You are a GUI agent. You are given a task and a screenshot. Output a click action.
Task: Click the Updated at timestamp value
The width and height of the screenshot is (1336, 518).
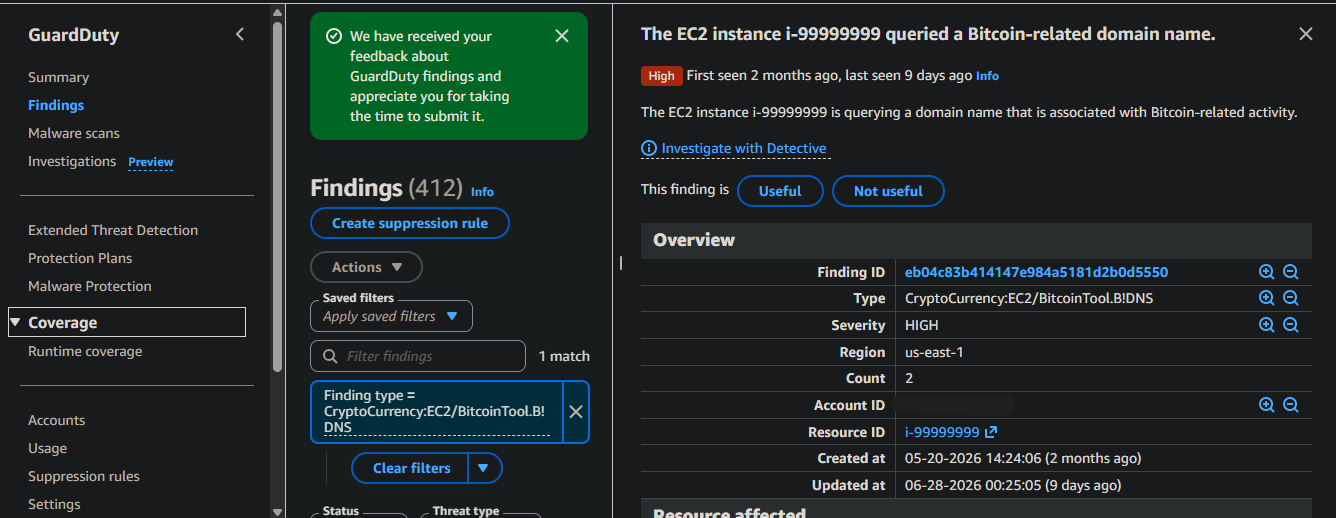[x=1013, y=485]
